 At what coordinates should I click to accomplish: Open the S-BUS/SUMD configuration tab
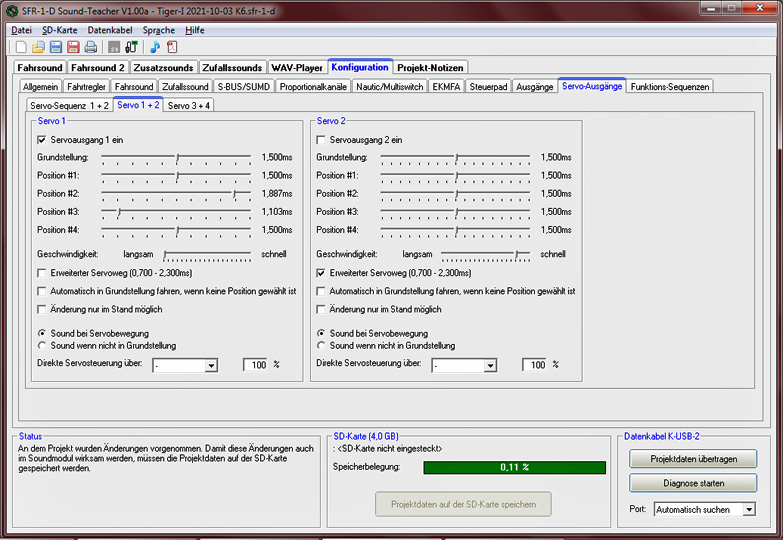(244, 86)
